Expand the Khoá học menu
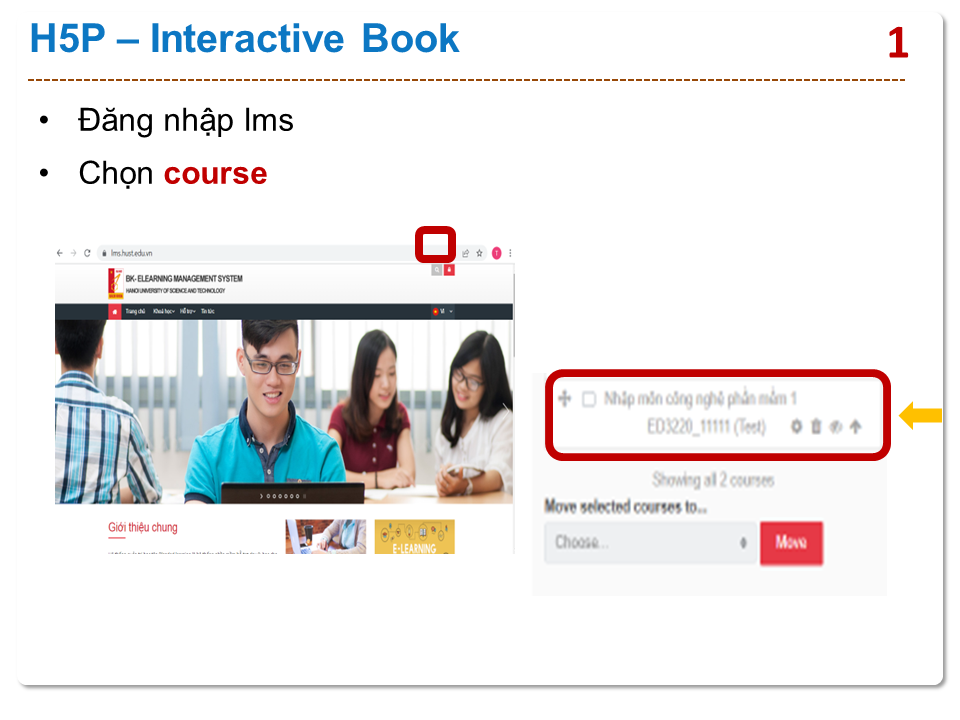Viewport: 960px width, 720px height. point(164,311)
